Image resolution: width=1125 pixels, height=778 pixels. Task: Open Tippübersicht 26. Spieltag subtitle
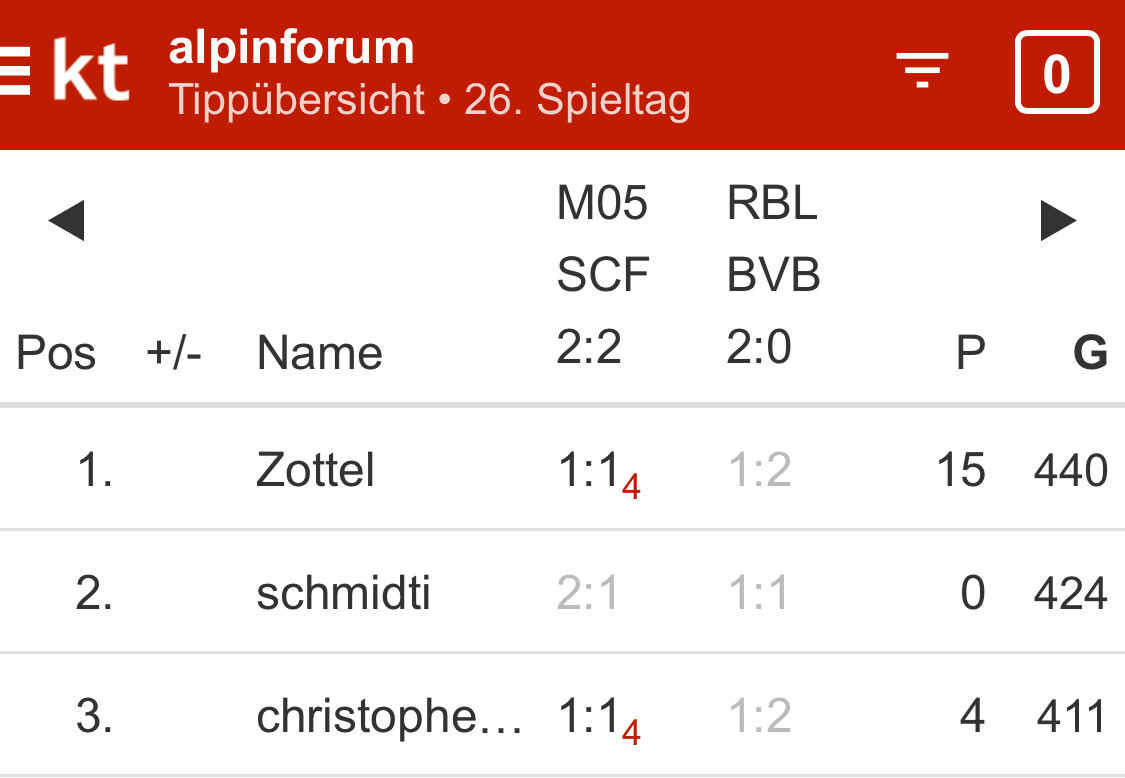tap(430, 100)
